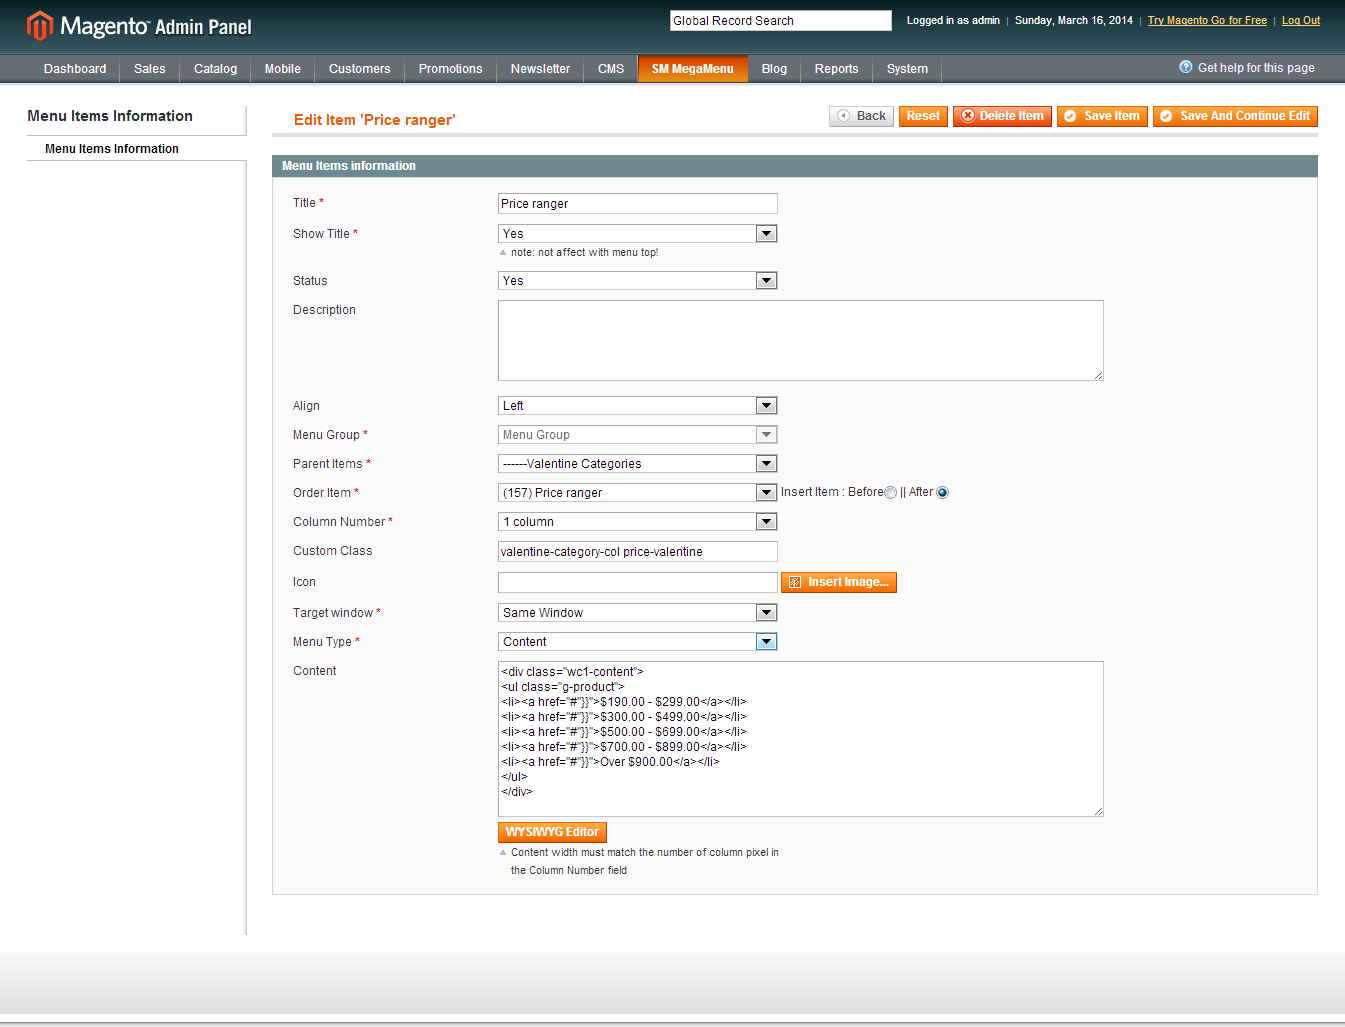This screenshot has width=1345, height=1027.
Task: Click the help question mark icon
Action: pos(1186,67)
